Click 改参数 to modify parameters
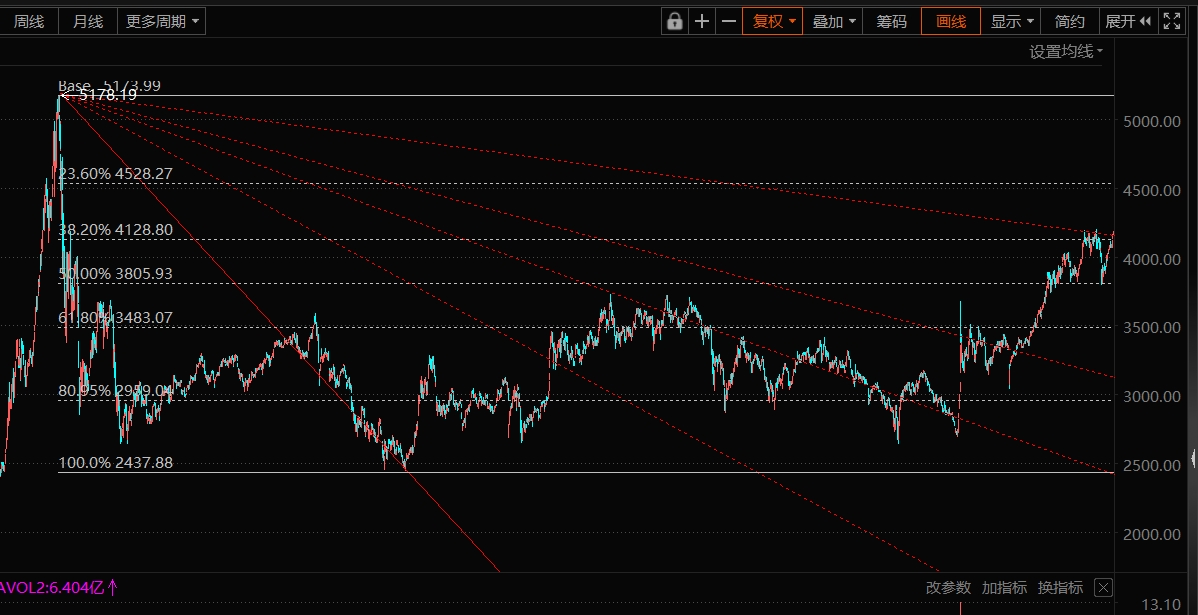The height and width of the screenshot is (615, 1198). (948, 587)
